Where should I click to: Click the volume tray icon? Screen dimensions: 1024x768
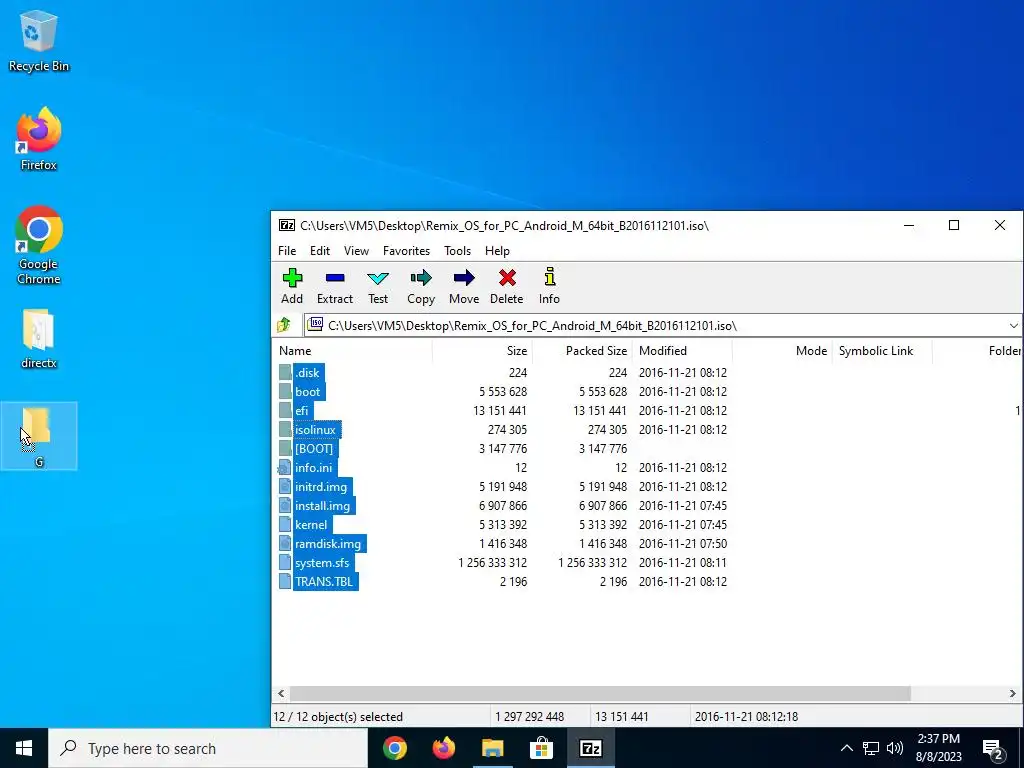pyautogui.click(x=895, y=748)
